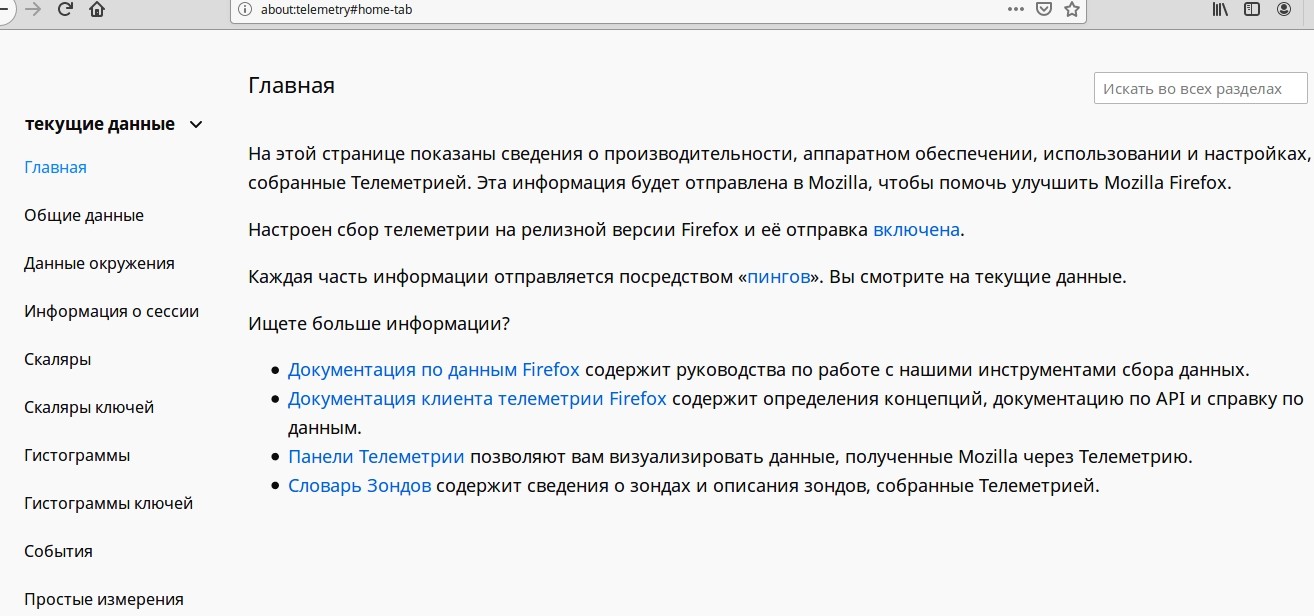Open the "Данные окружения" section
1314x616 pixels.
[x=99, y=263]
